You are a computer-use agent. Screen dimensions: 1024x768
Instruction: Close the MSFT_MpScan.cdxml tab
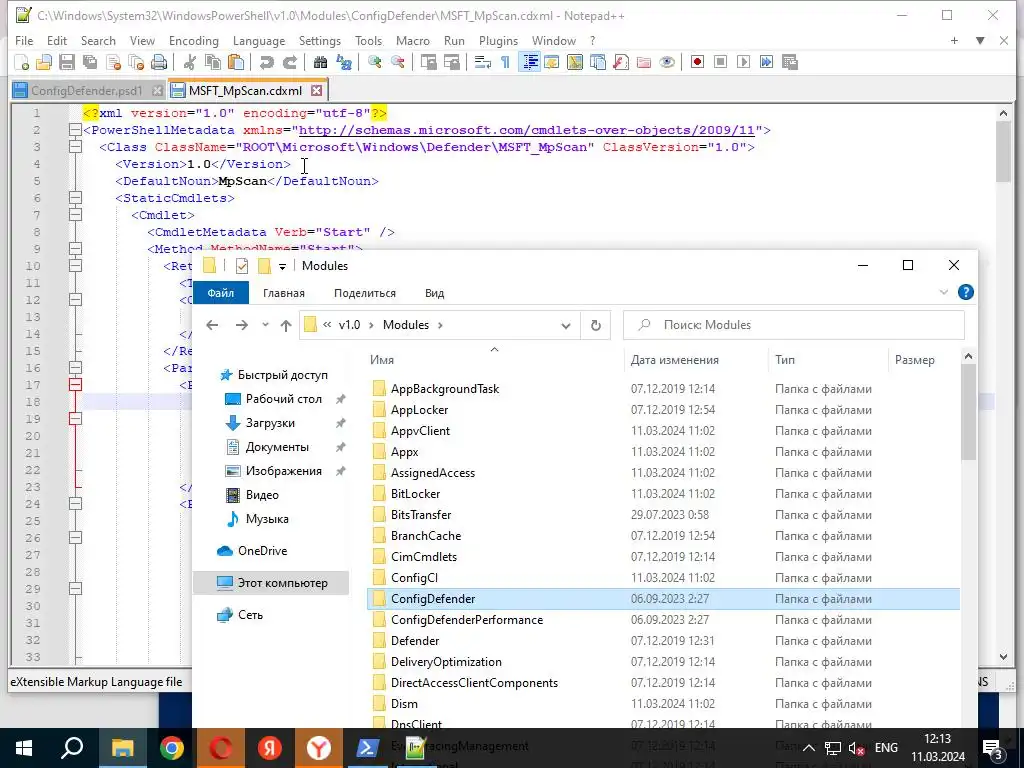coord(317,91)
